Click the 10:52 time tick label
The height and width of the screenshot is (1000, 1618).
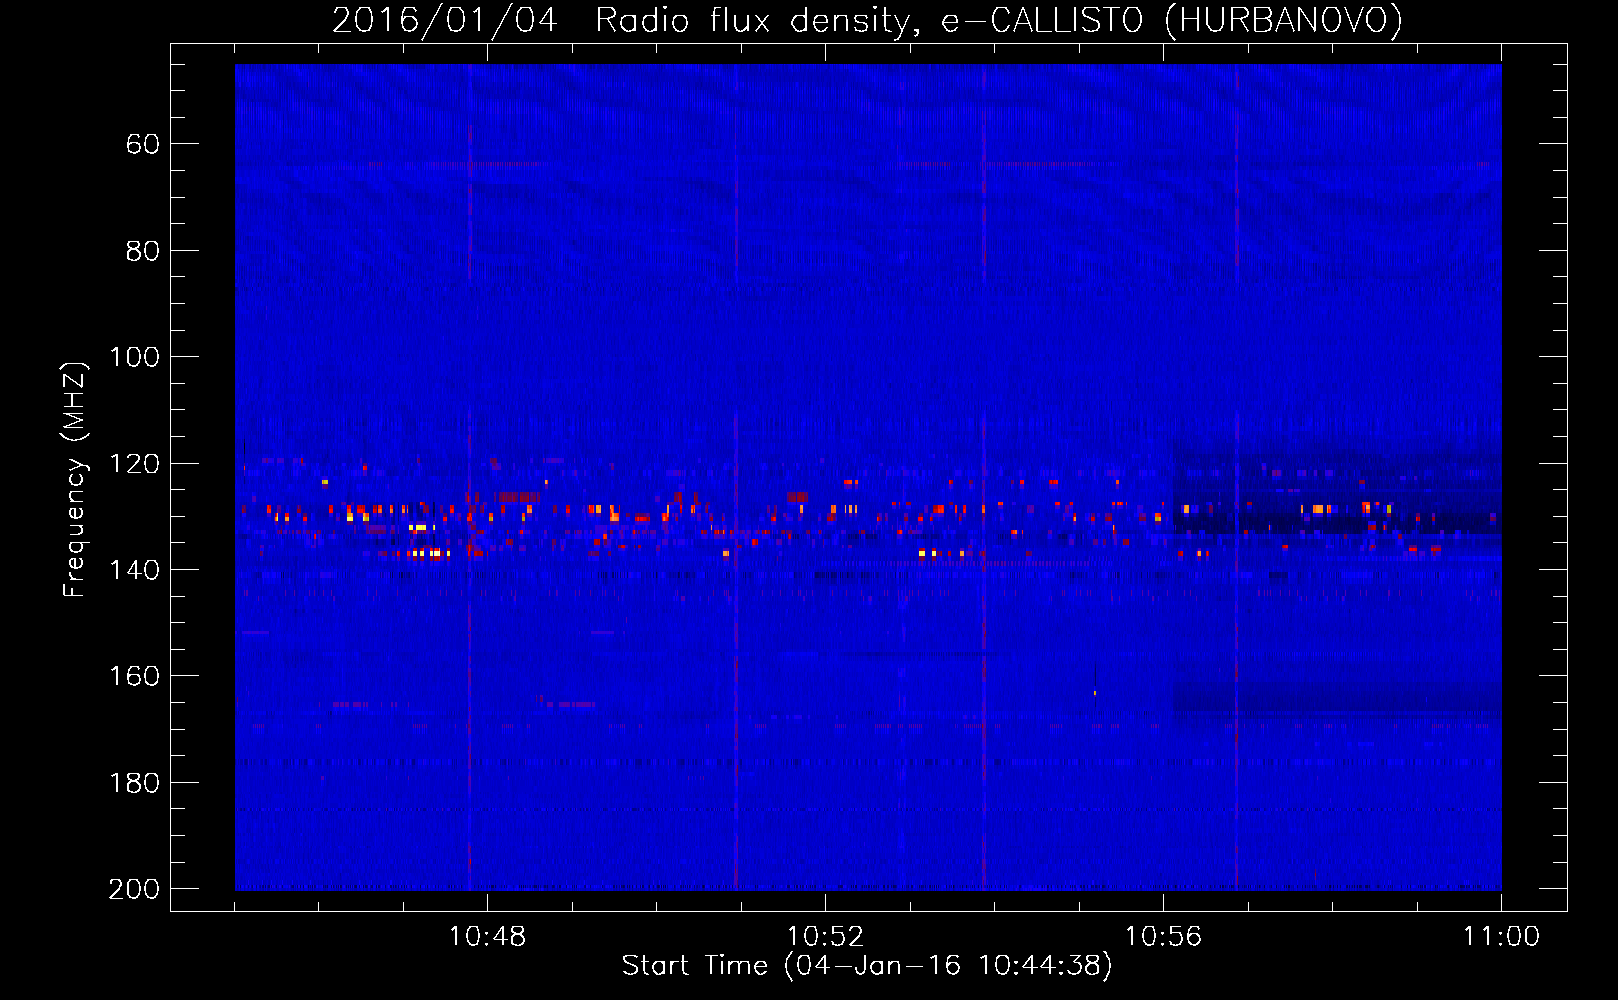(825, 937)
